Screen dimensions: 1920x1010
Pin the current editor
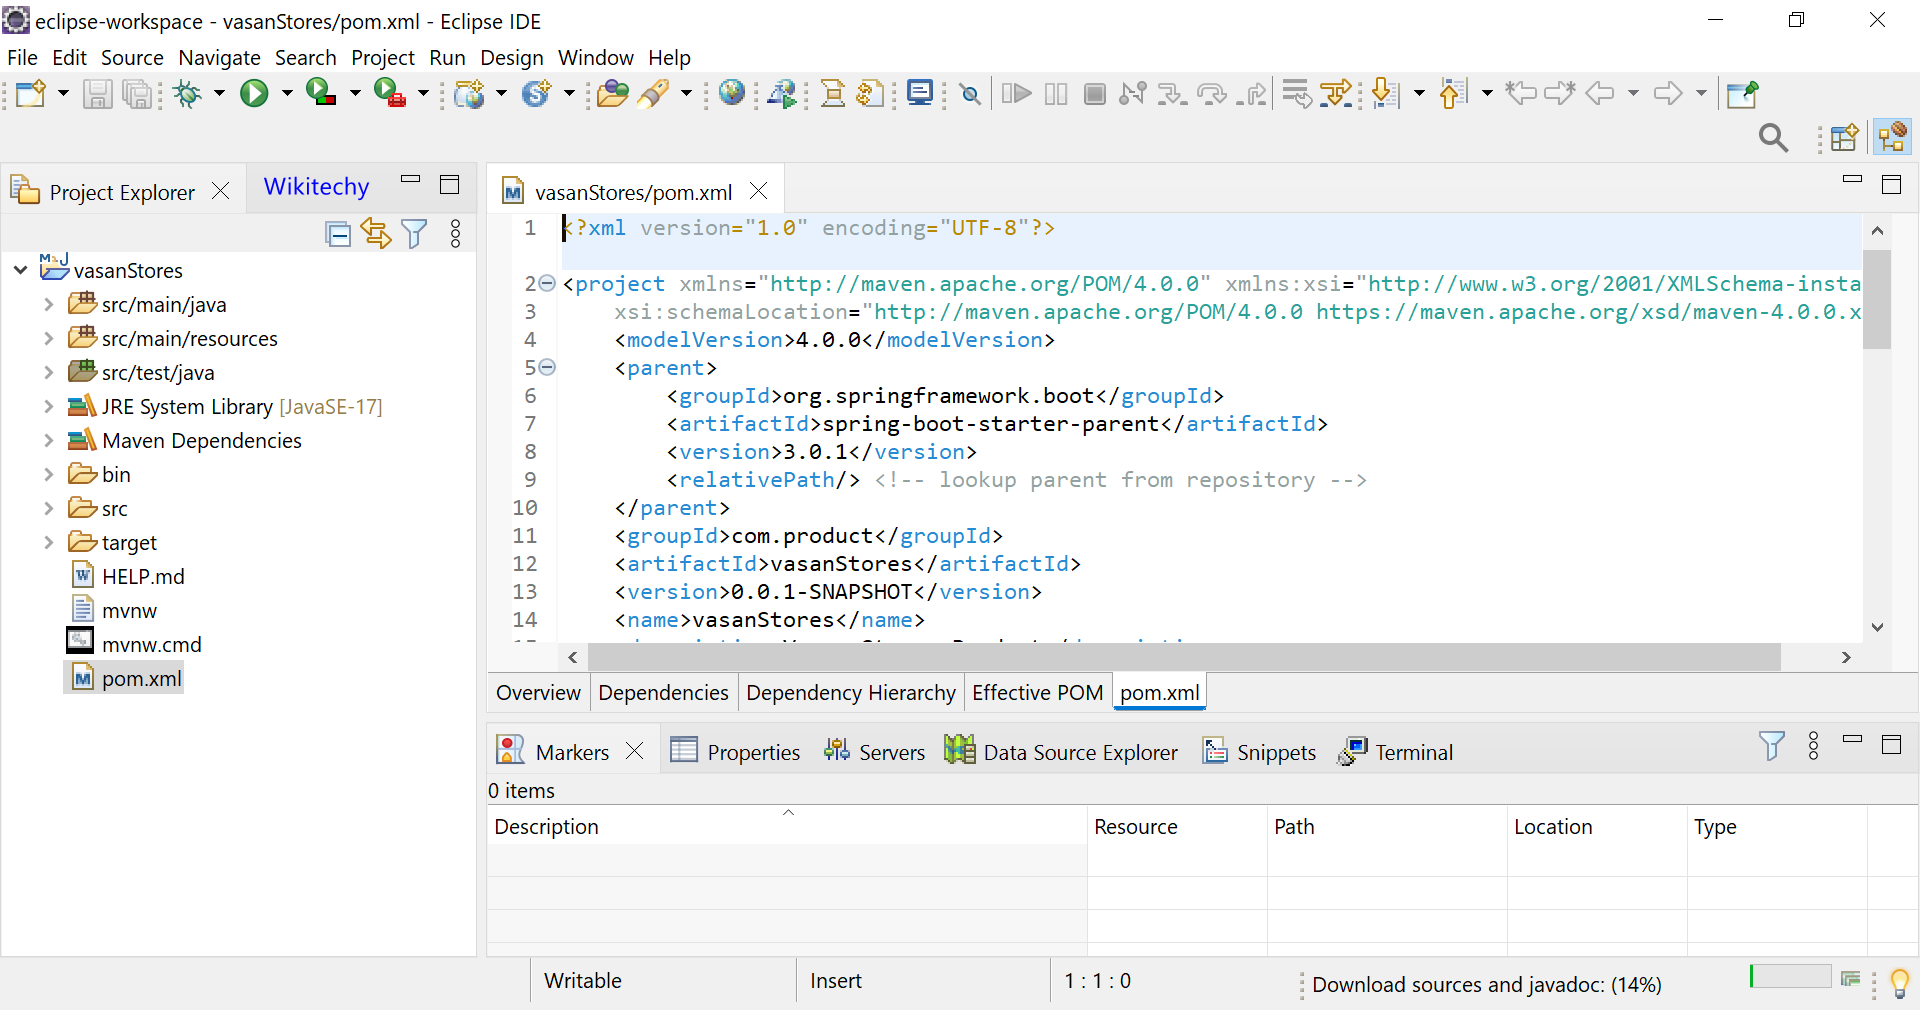[1741, 94]
